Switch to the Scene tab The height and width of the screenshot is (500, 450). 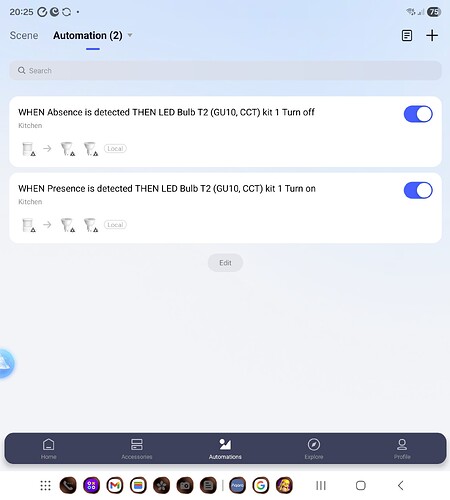click(x=24, y=35)
